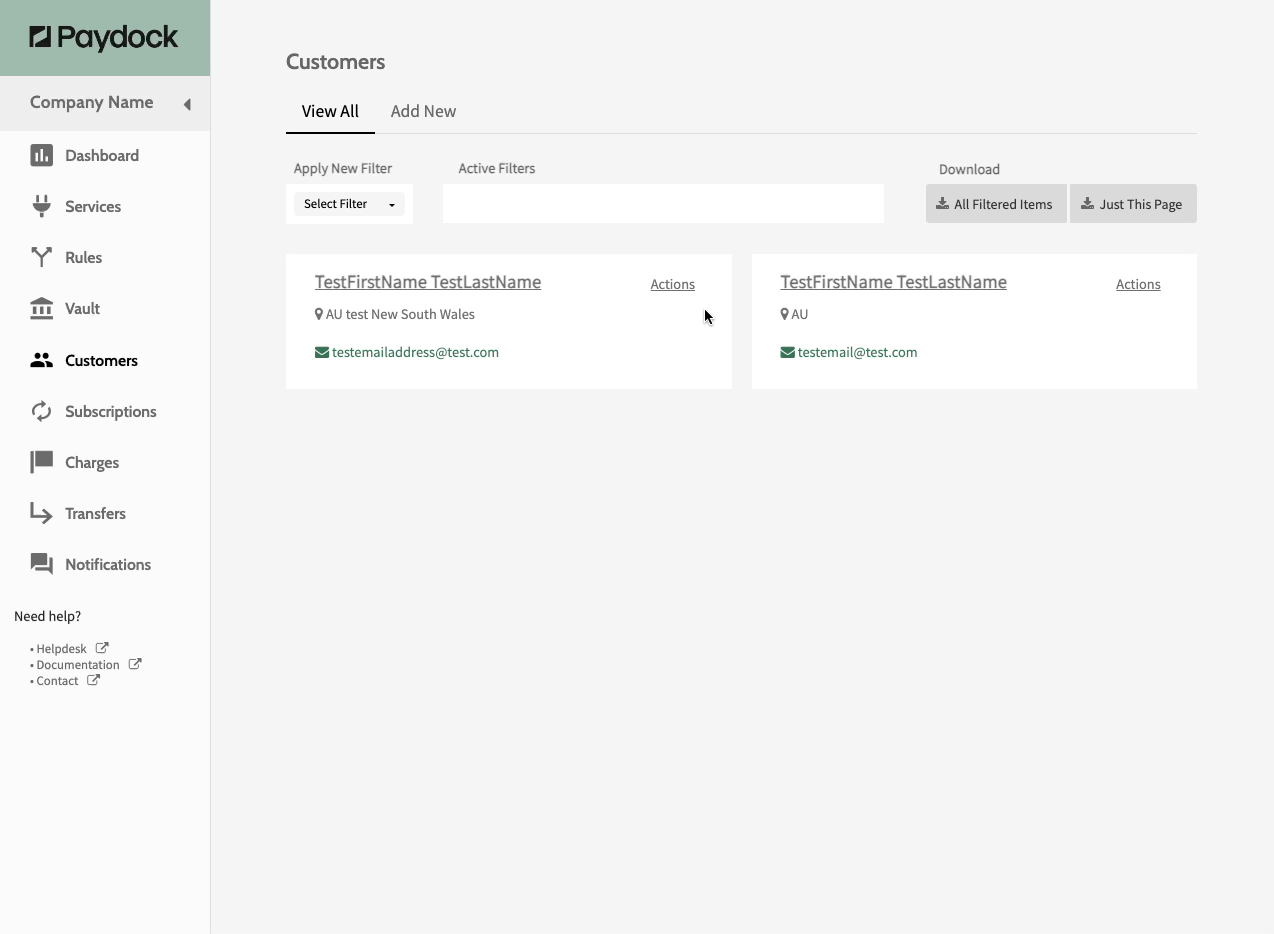The image size is (1274, 934).
Task: Click the Subscriptions refresh icon
Action: click(41, 411)
